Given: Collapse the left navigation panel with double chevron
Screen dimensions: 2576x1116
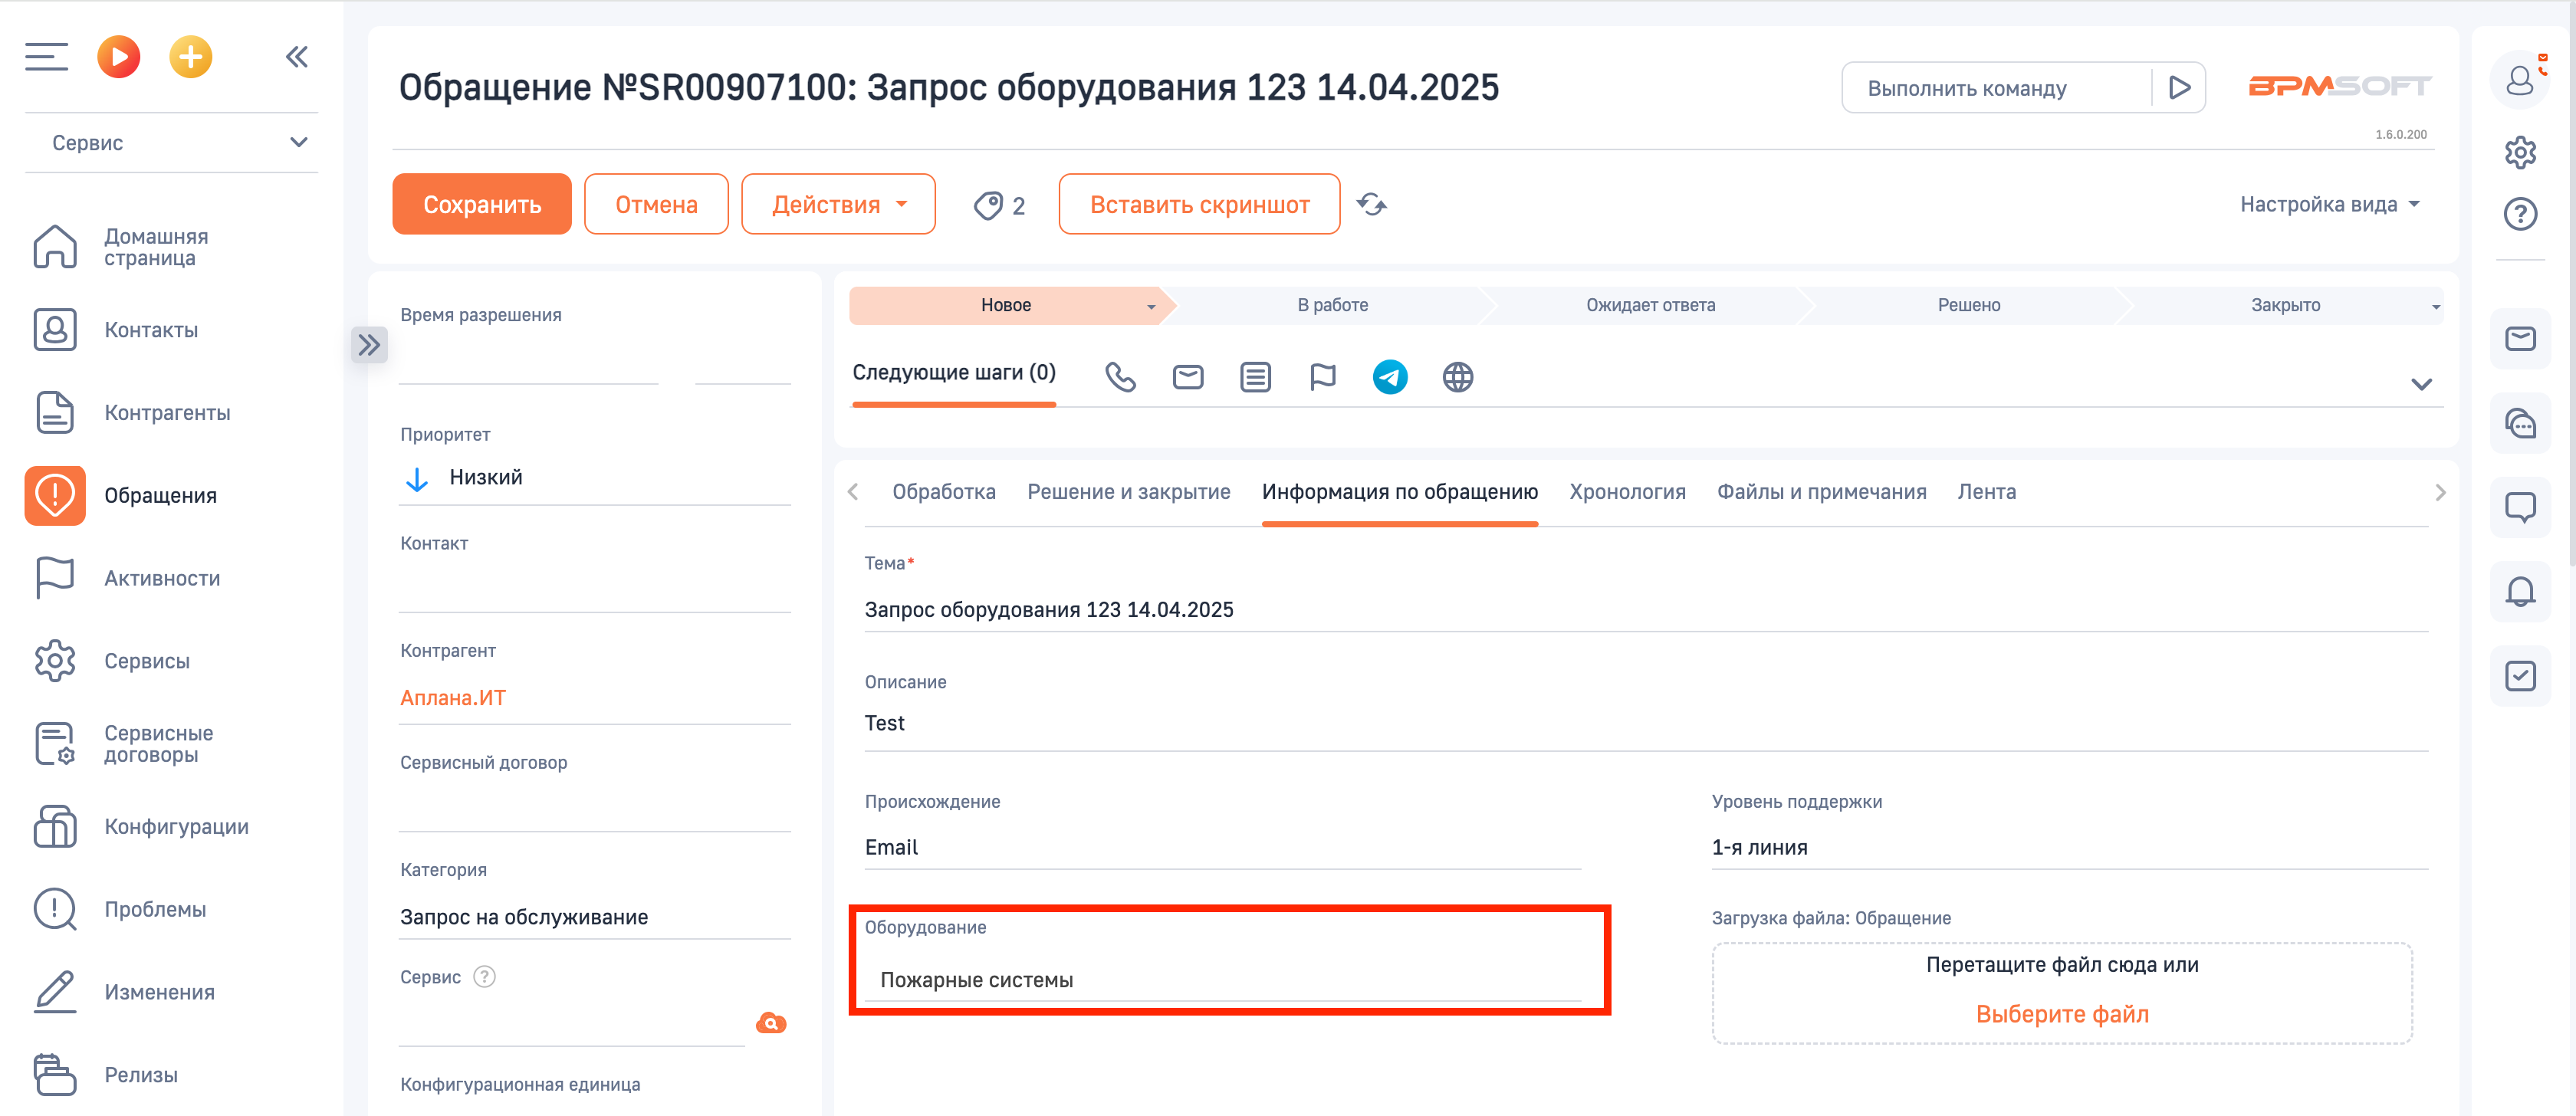Looking at the screenshot, I should click(x=296, y=57).
